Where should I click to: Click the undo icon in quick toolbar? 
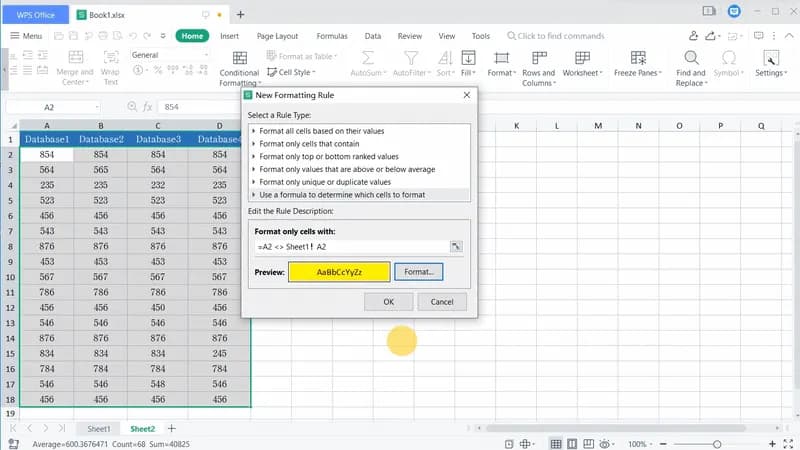click(133, 36)
